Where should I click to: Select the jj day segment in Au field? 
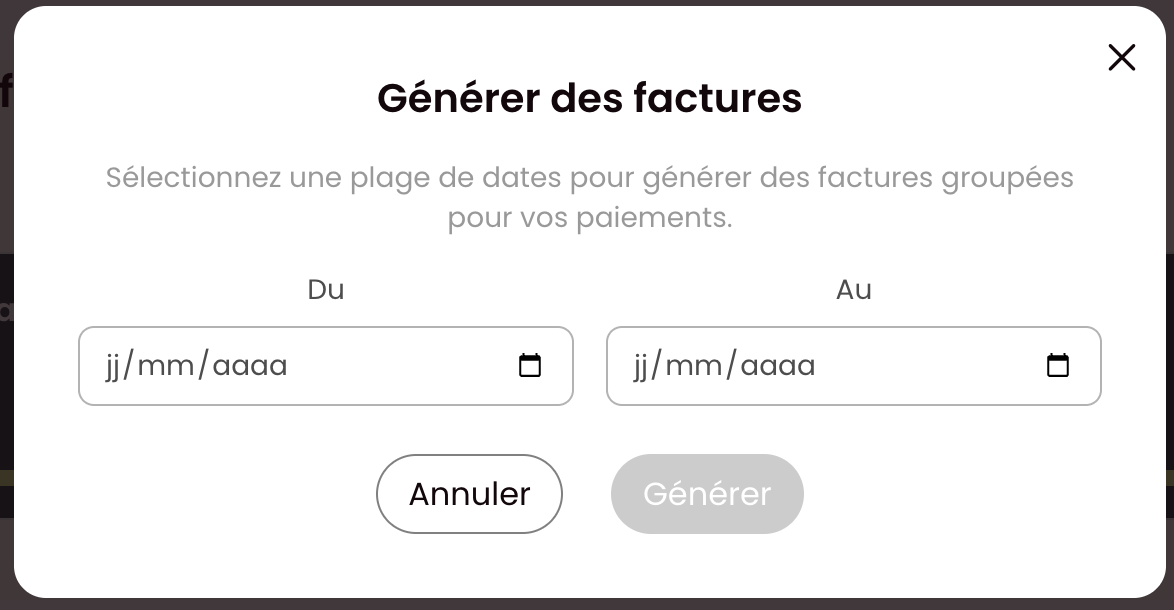click(x=641, y=366)
